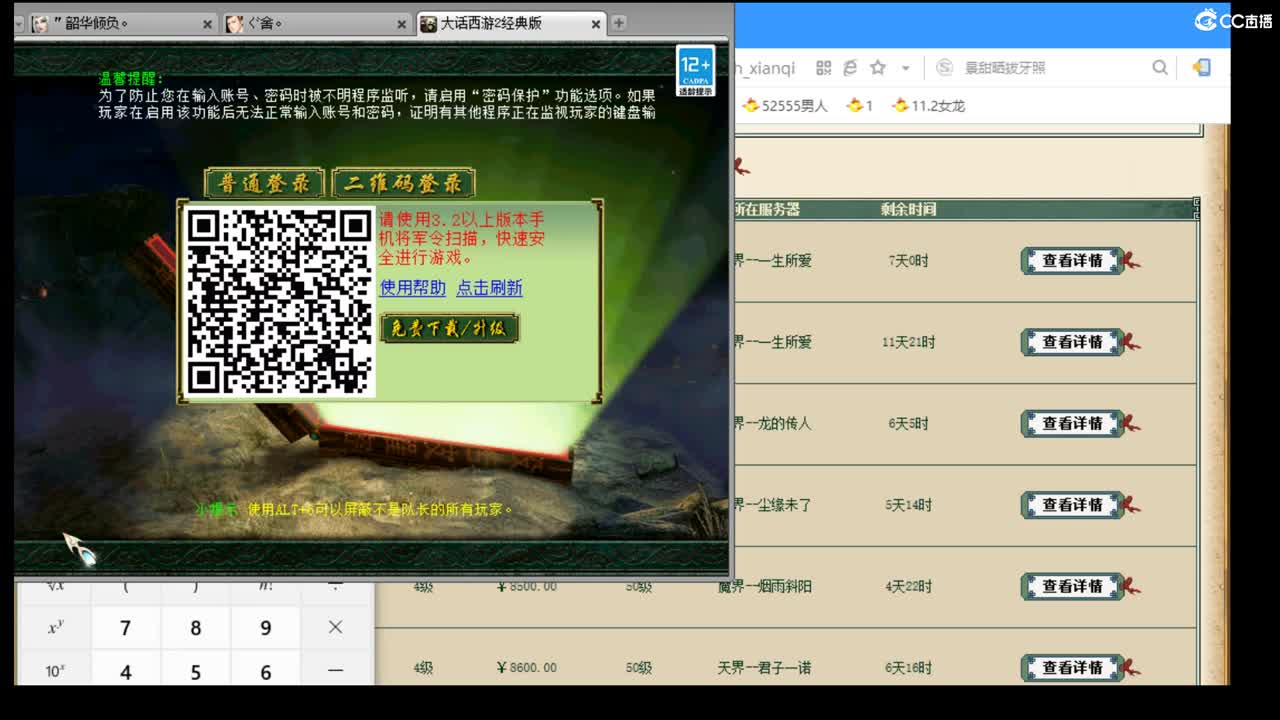This screenshot has height=720, width=1280.
Task: Click the 剩余时间 column header
Action: 908,209
